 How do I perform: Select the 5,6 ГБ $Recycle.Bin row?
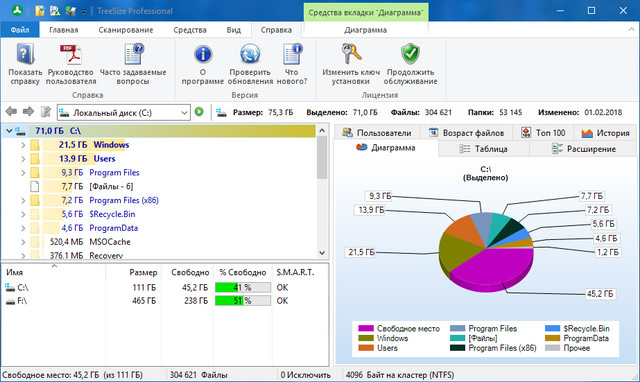pos(159,214)
